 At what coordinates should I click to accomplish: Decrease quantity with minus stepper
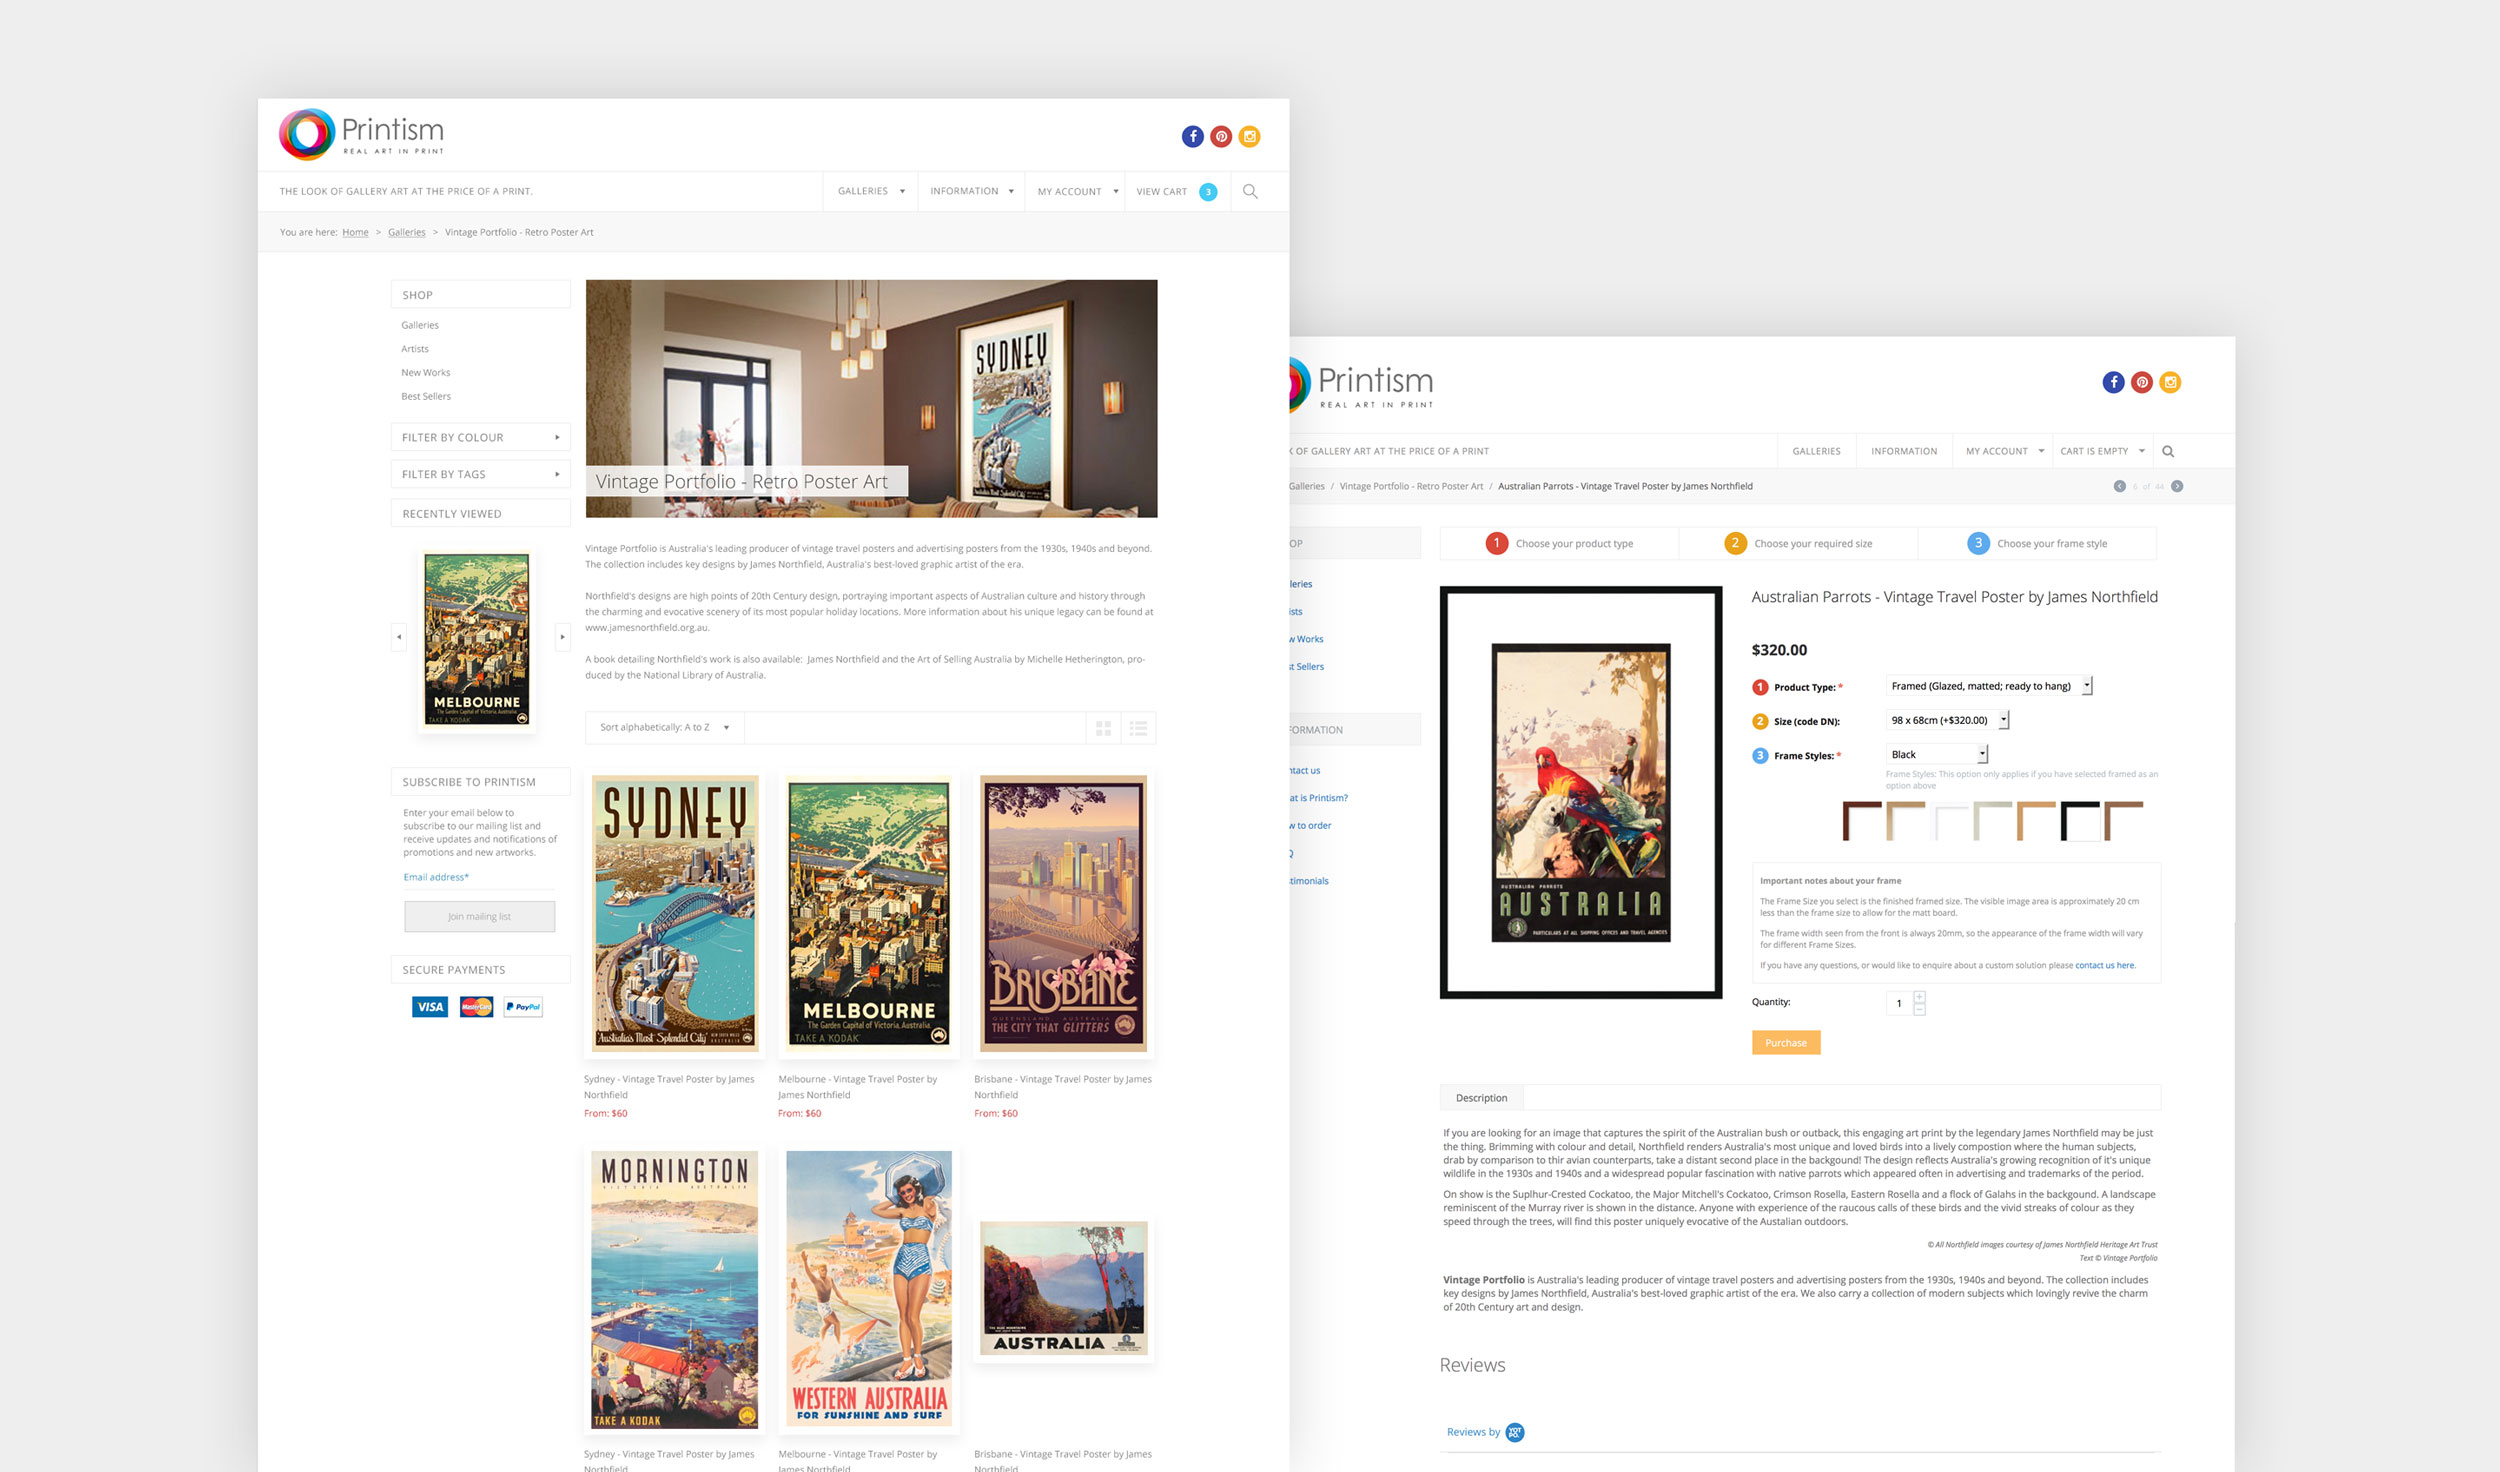coord(1919,1009)
